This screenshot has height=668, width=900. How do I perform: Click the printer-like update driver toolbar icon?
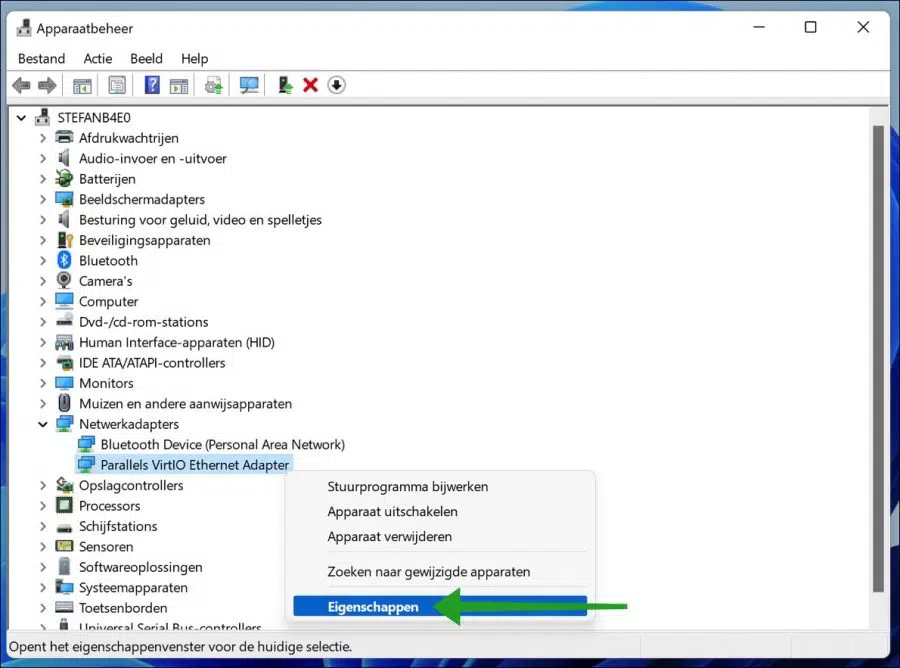pyautogui.click(x=214, y=86)
